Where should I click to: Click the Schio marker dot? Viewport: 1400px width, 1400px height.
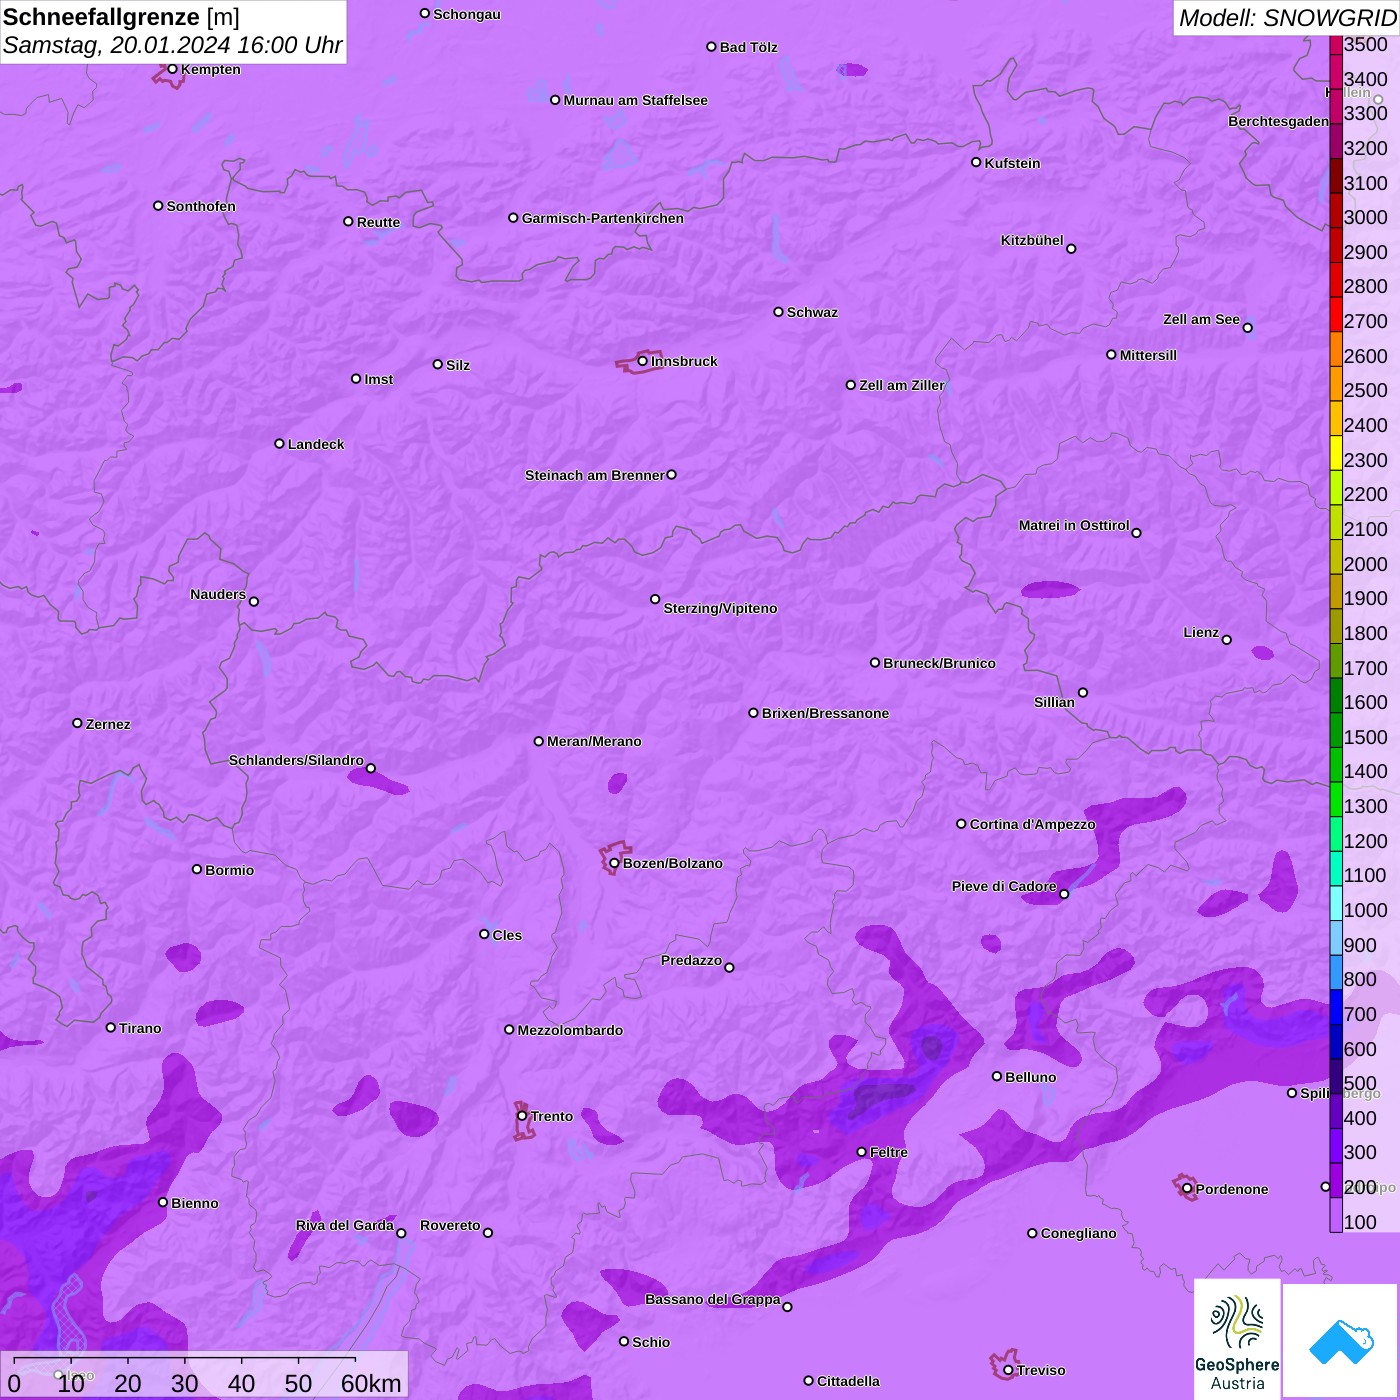tap(624, 1342)
